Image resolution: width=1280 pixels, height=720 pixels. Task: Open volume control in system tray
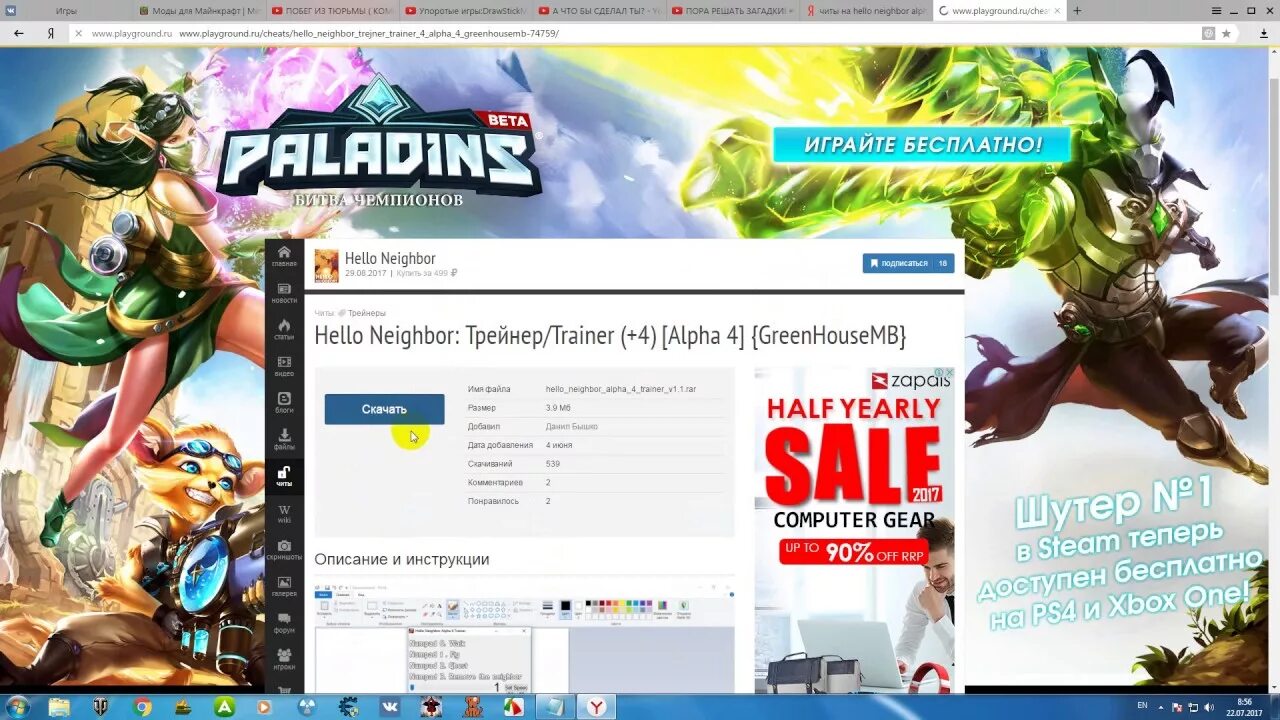point(1210,707)
